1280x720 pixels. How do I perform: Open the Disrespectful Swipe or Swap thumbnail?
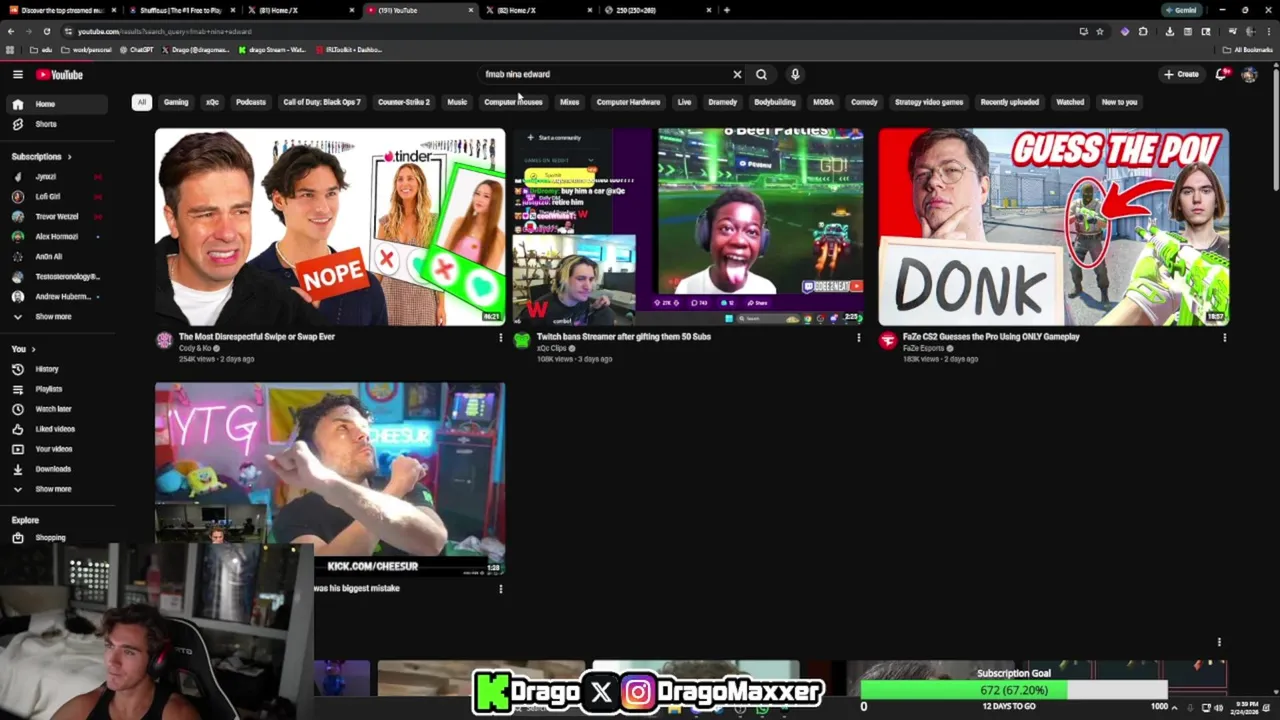[x=330, y=226]
